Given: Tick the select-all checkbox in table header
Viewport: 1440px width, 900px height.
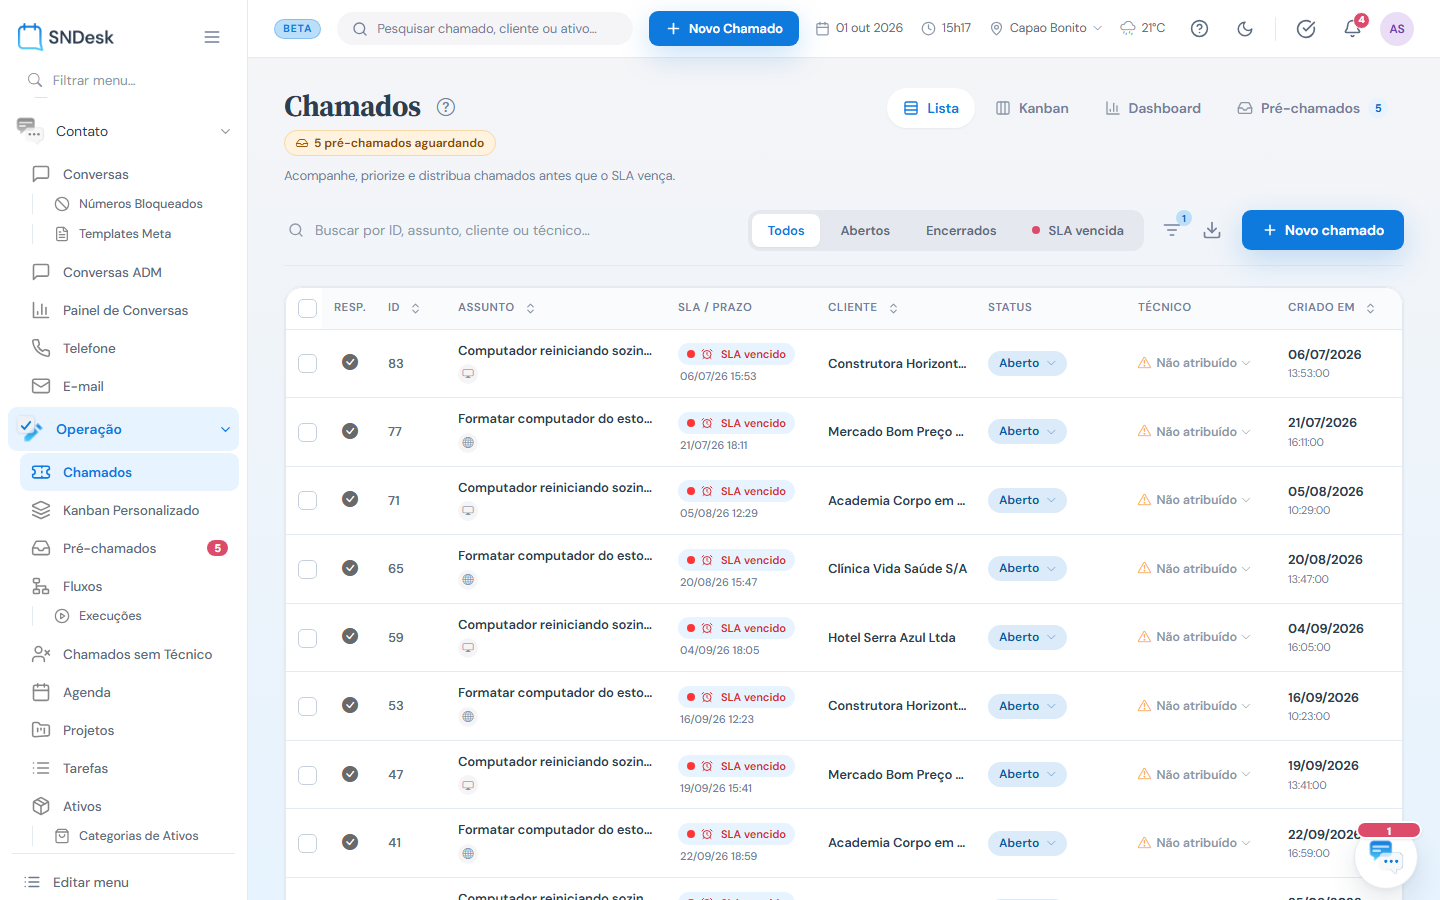Looking at the screenshot, I should coord(308,308).
